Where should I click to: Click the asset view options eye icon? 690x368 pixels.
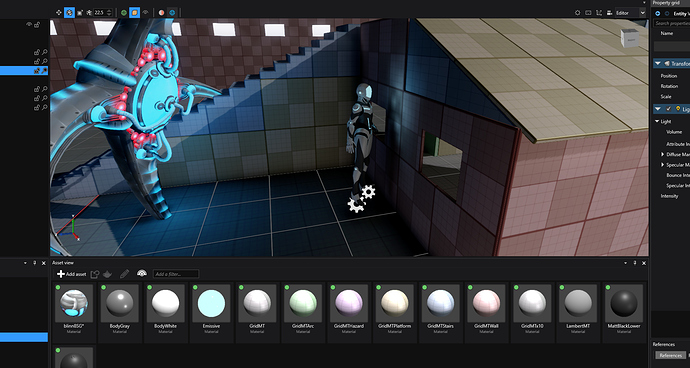pos(142,274)
